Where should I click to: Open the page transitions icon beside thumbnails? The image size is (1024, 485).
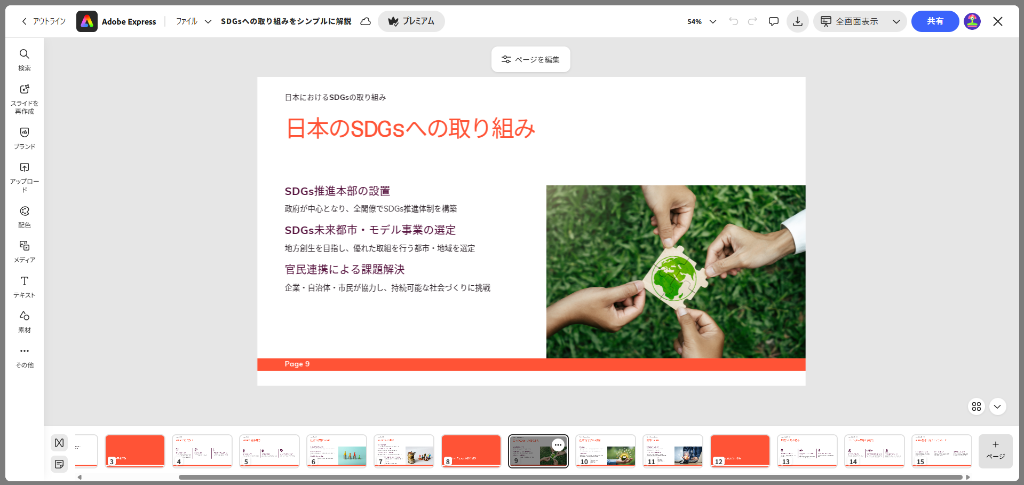(59, 443)
